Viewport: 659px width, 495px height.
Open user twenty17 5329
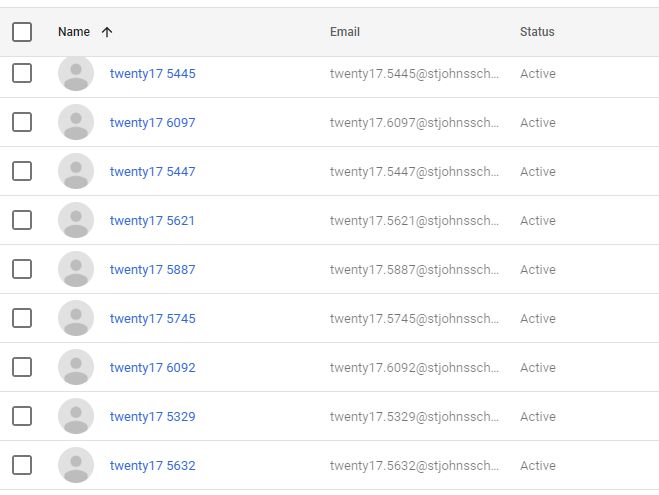[x=153, y=416]
